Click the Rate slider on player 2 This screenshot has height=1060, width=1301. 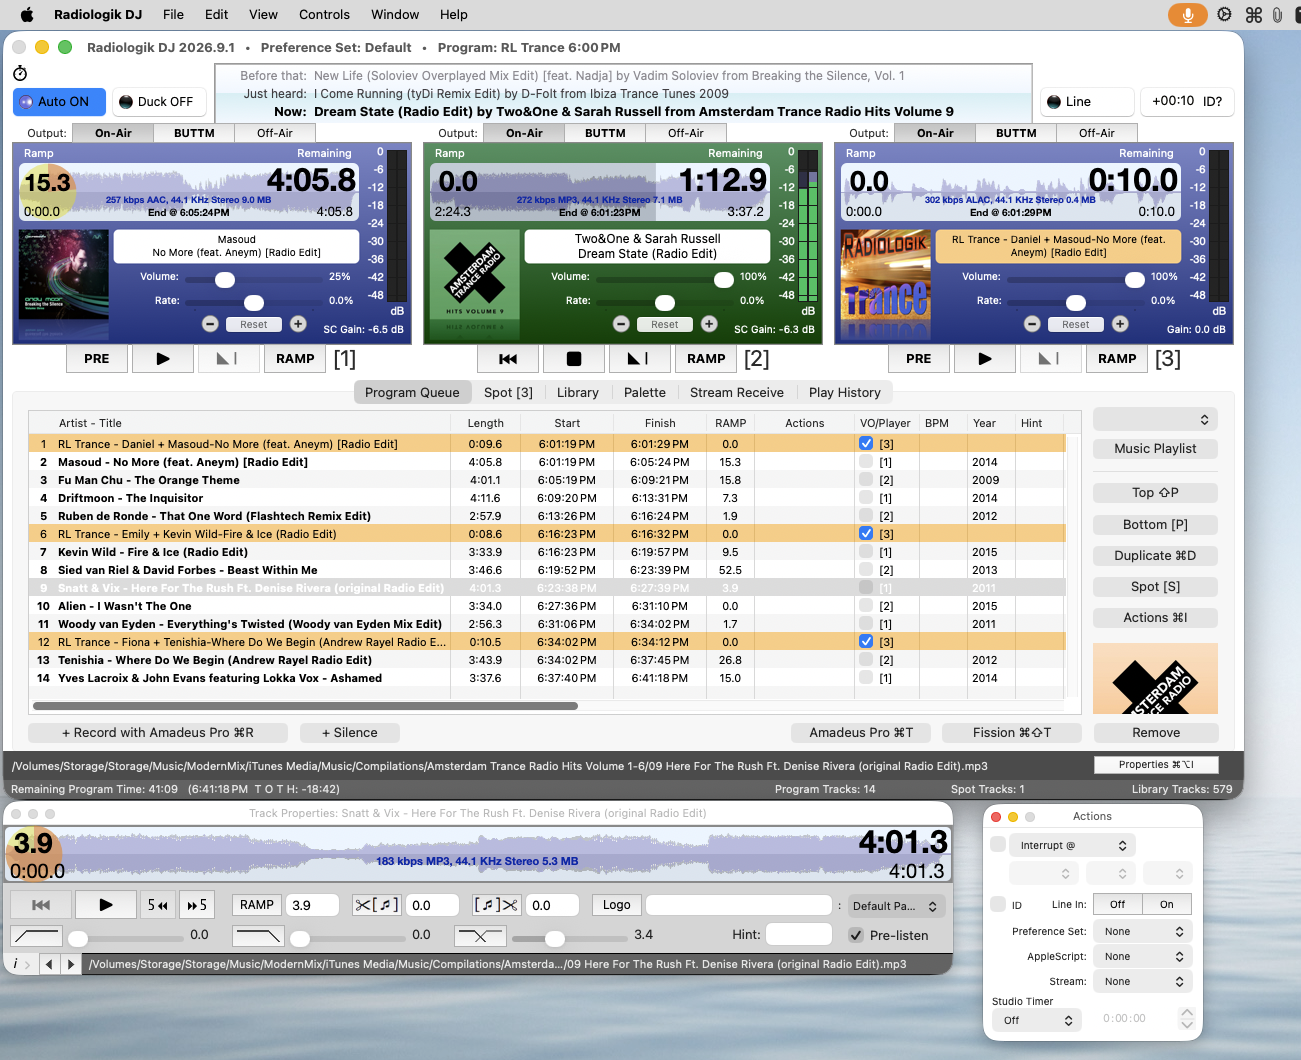point(665,301)
